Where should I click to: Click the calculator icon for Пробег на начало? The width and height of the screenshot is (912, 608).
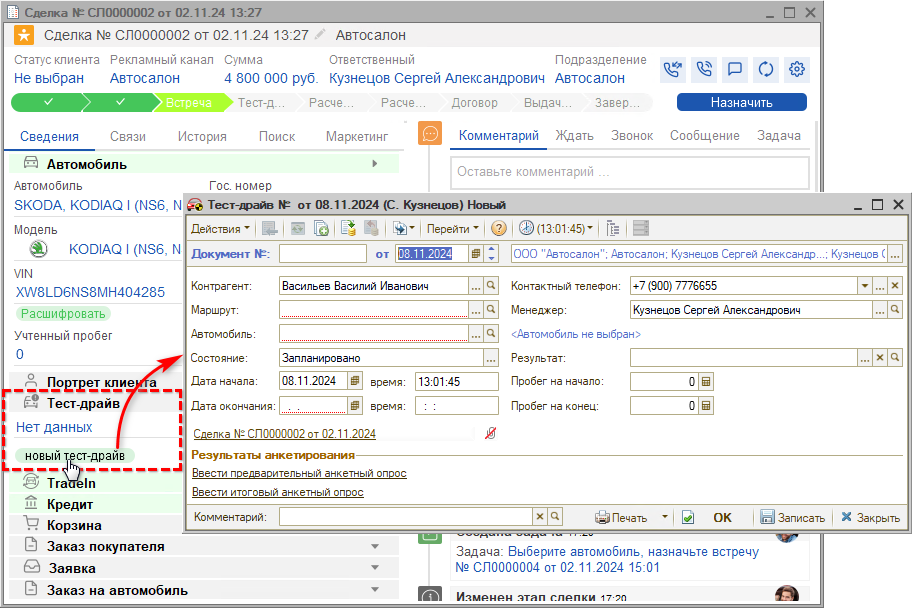click(x=706, y=382)
